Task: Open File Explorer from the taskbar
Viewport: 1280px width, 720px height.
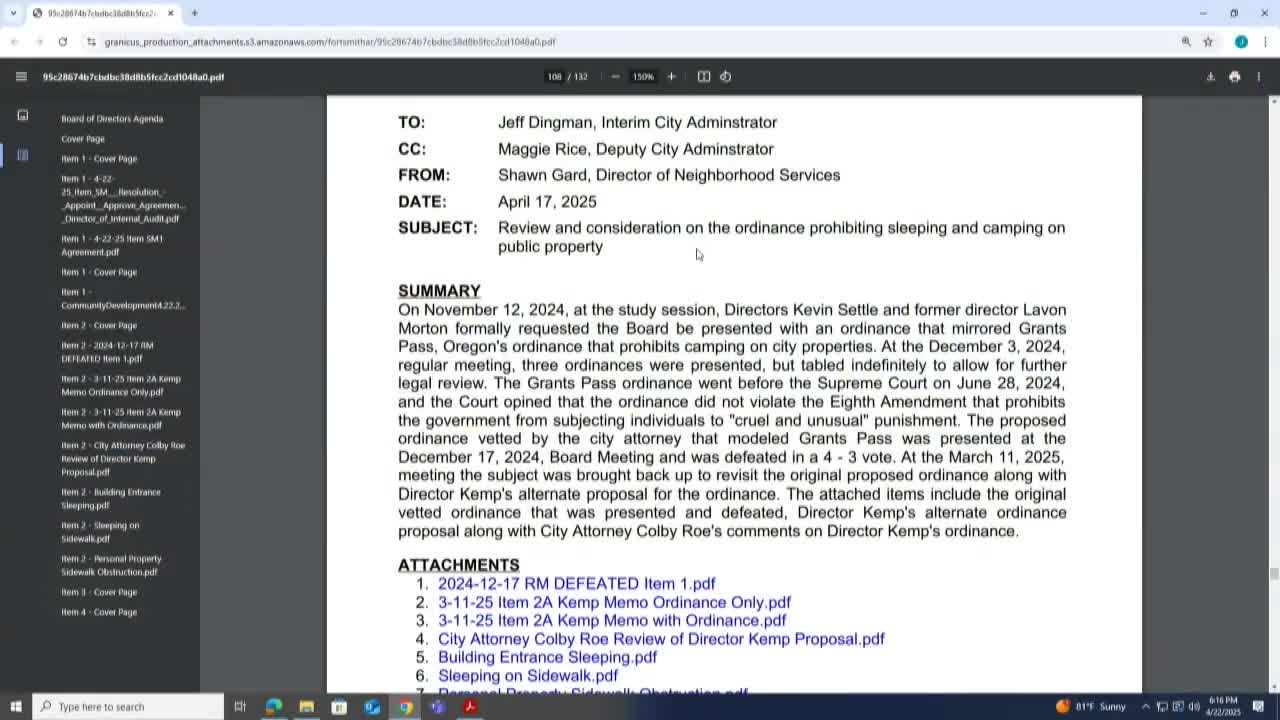Action: pyautogui.click(x=306, y=707)
